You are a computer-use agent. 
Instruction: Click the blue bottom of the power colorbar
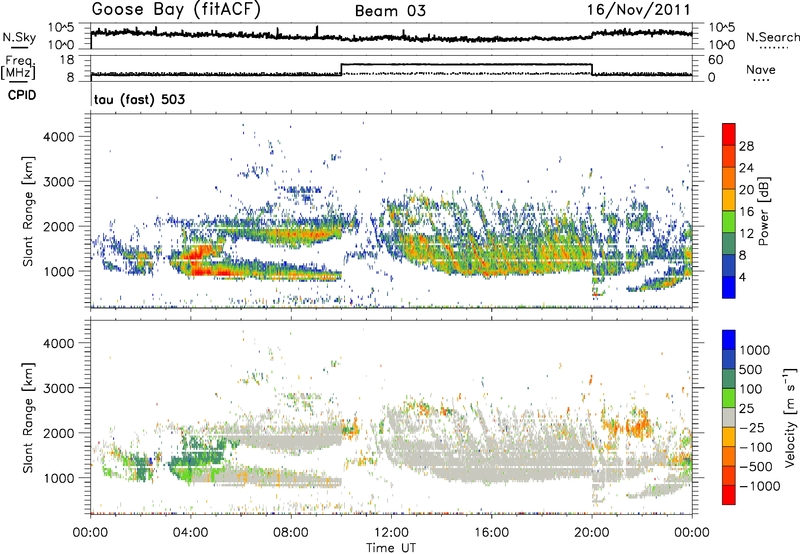point(729,287)
